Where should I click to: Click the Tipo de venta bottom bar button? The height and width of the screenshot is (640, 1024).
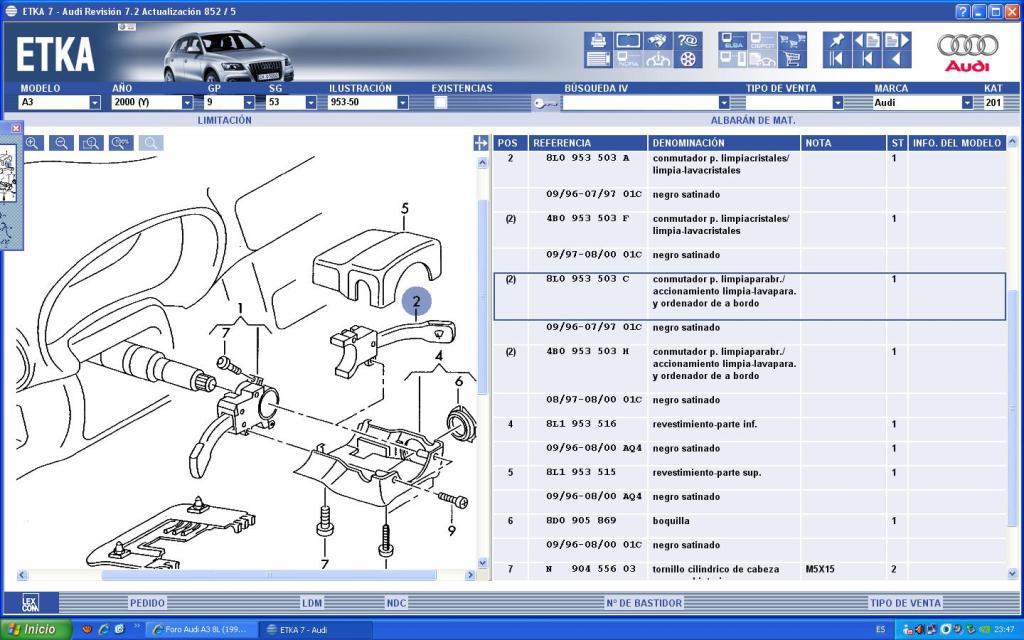tap(905, 603)
